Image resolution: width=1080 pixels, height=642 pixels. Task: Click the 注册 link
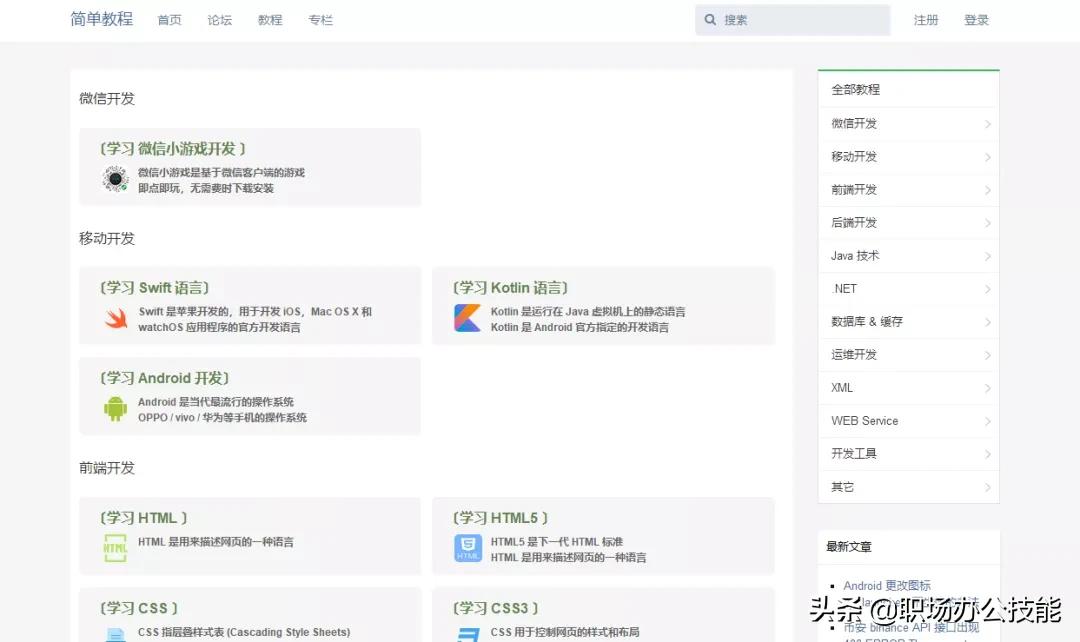tap(926, 19)
